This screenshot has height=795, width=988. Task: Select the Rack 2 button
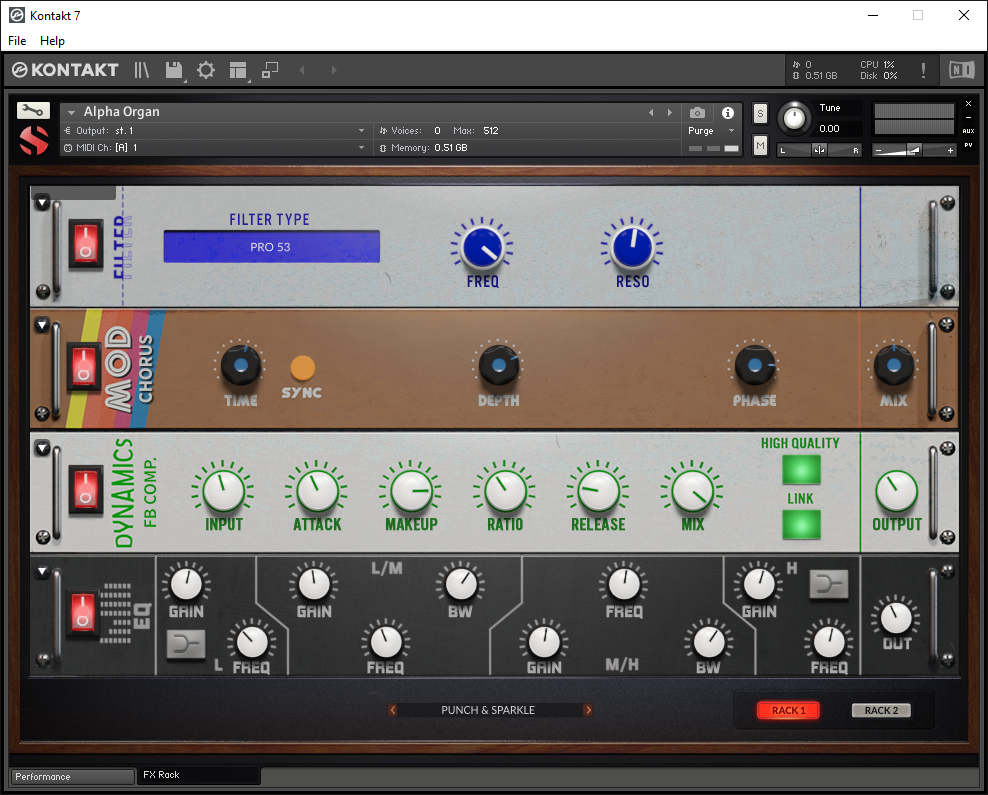point(881,710)
